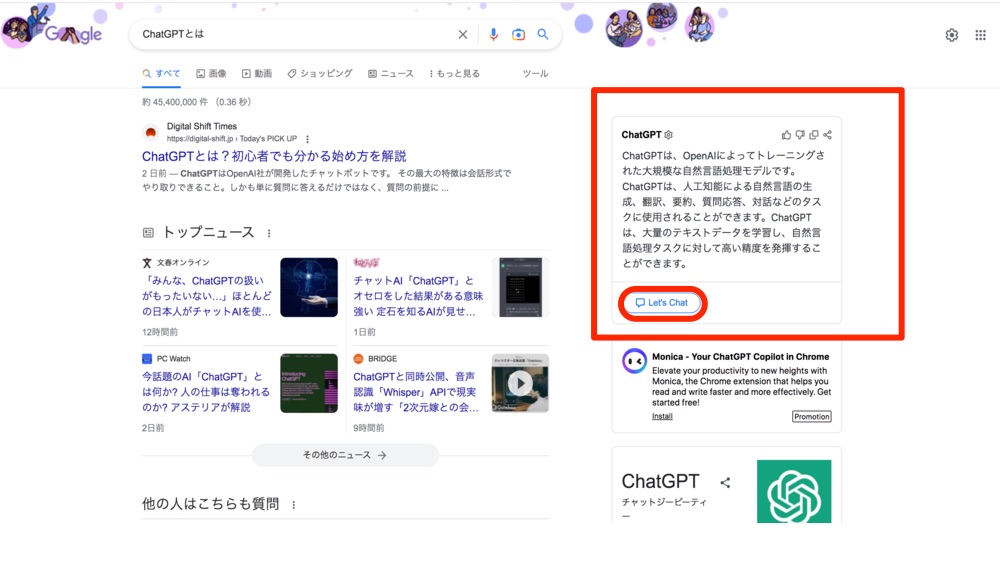Screen dimensions: 1000x564
Task: Open the Google apps grid
Action: 980,35
